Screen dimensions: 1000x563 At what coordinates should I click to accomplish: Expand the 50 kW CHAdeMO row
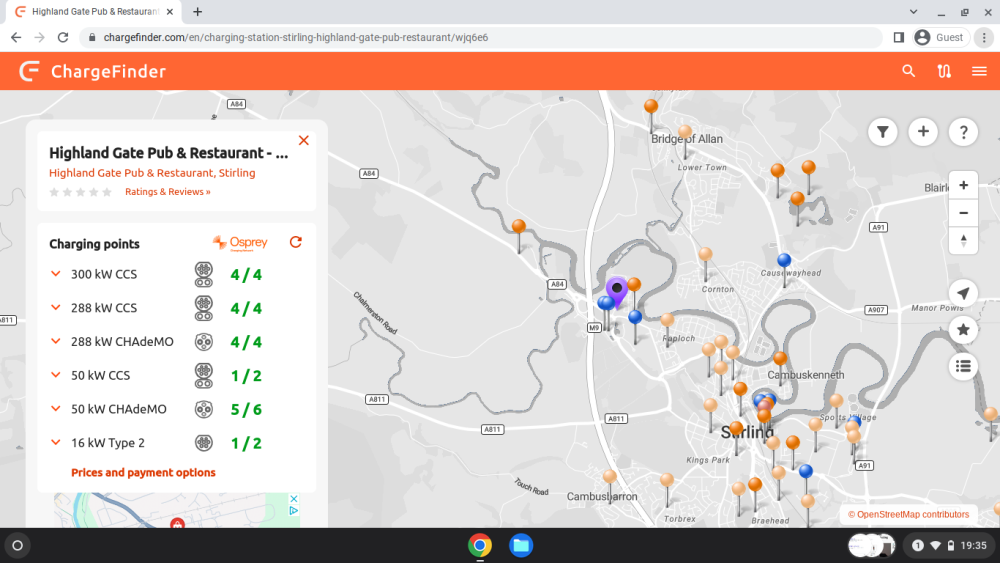(x=55, y=409)
